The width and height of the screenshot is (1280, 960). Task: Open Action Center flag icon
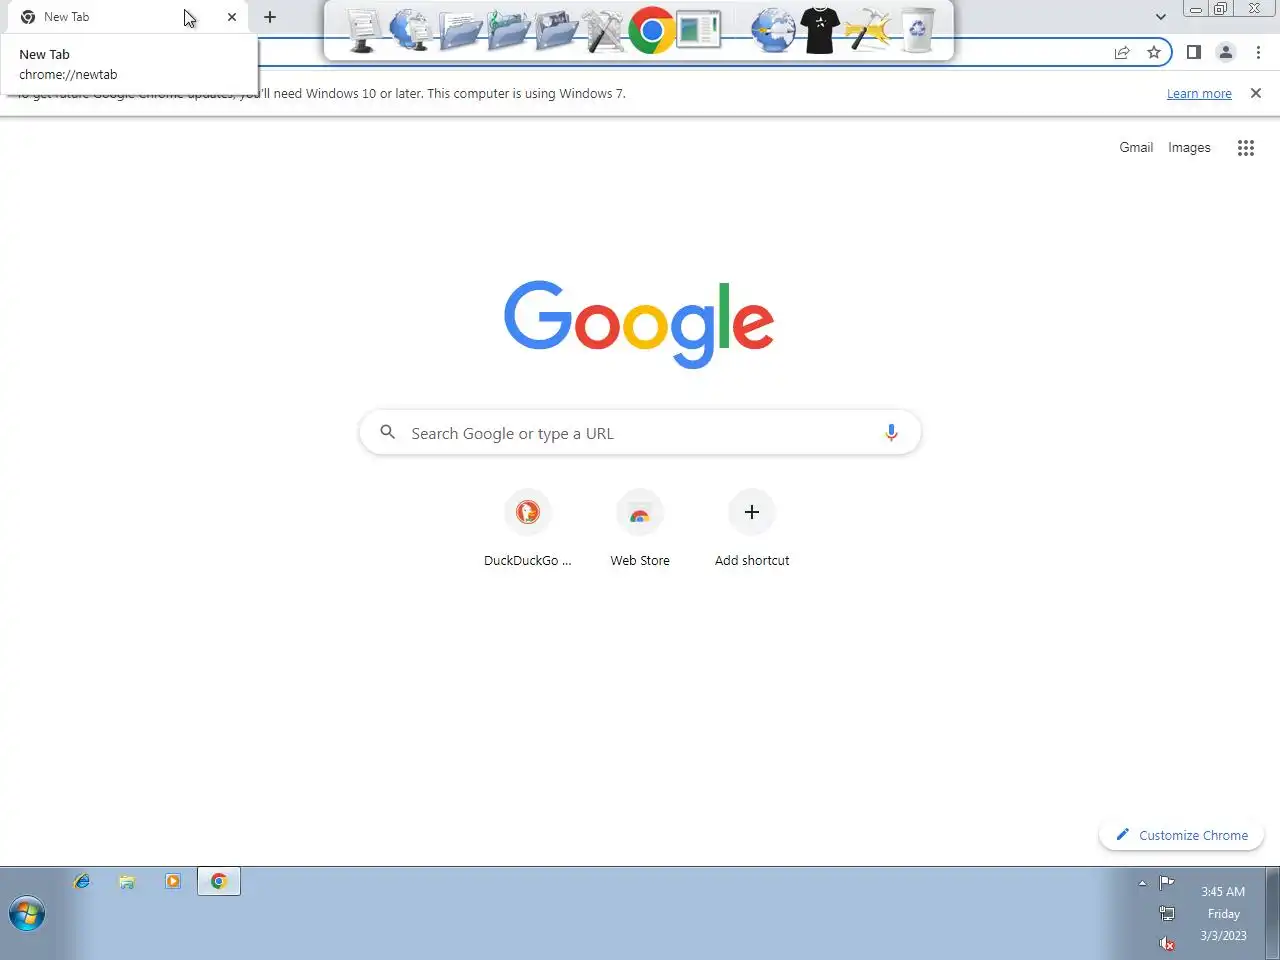click(1166, 882)
